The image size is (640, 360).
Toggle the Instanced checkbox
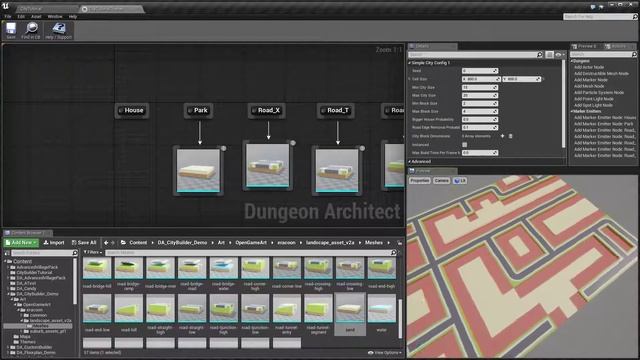pyautogui.click(x=464, y=144)
